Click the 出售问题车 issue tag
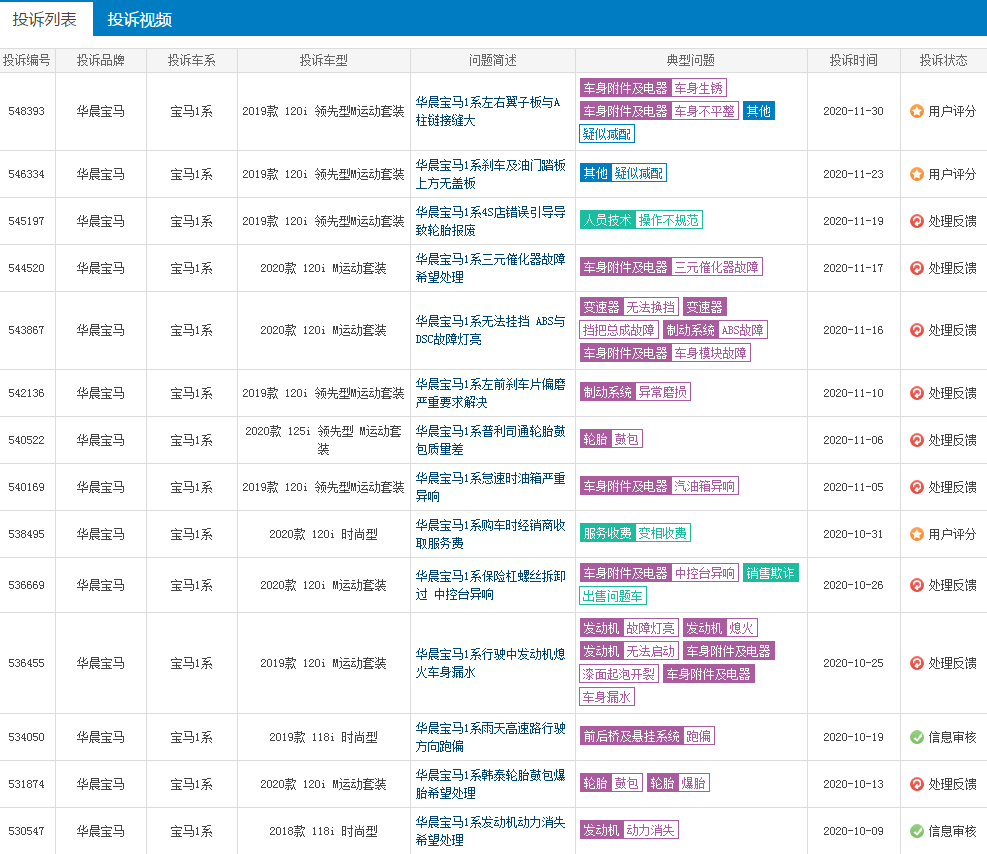The height and width of the screenshot is (854, 987). (612, 597)
